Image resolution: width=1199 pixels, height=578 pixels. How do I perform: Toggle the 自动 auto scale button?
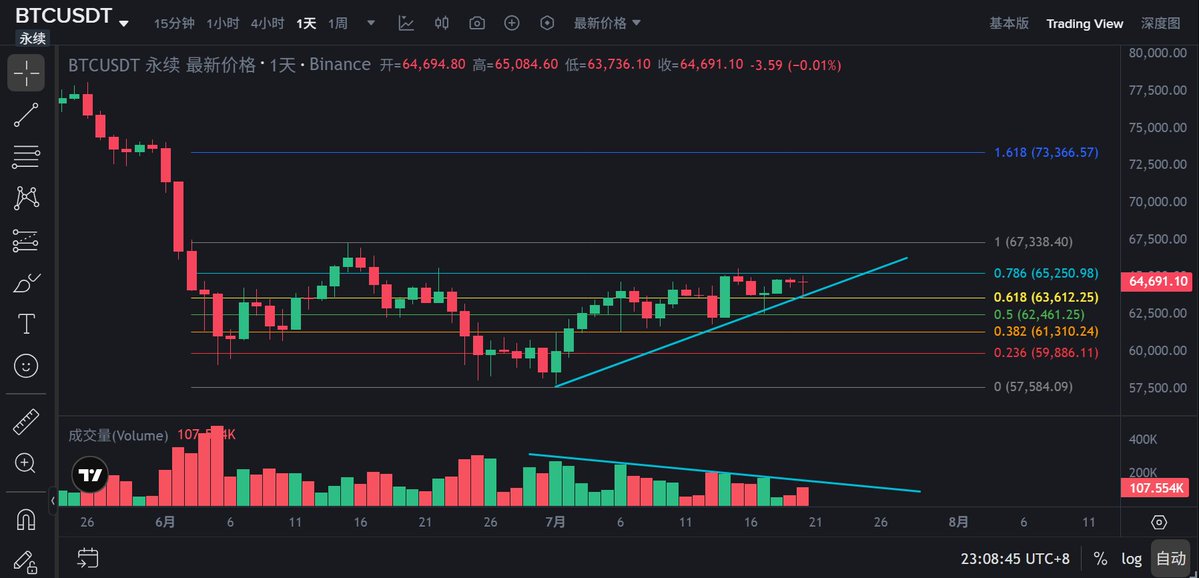pos(1169,558)
